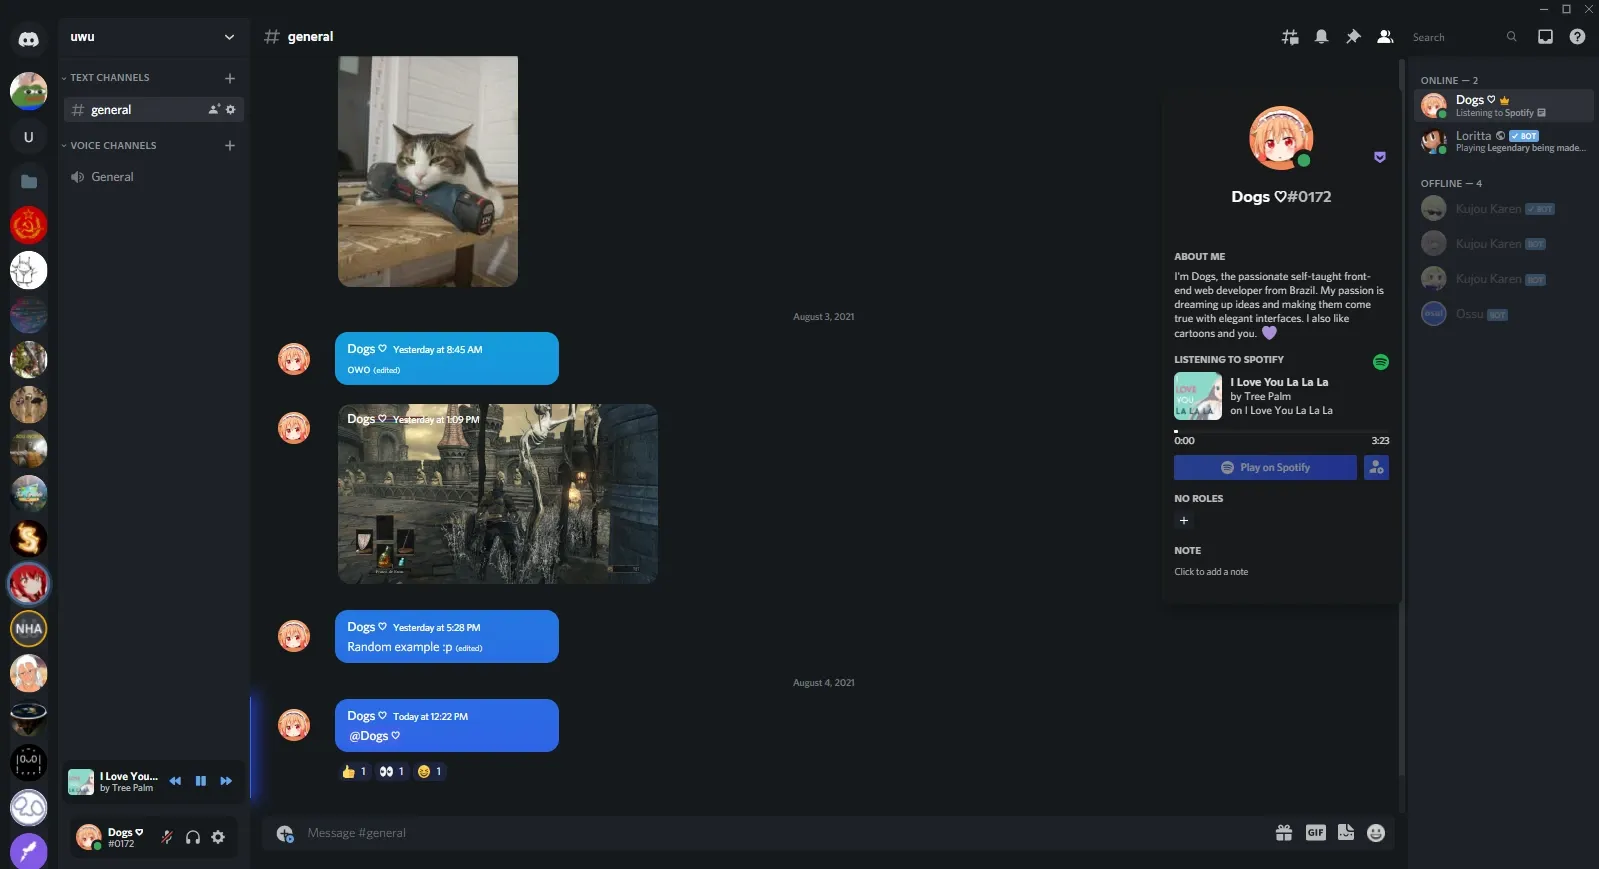Click attach file plus icon

[x=285, y=834]
